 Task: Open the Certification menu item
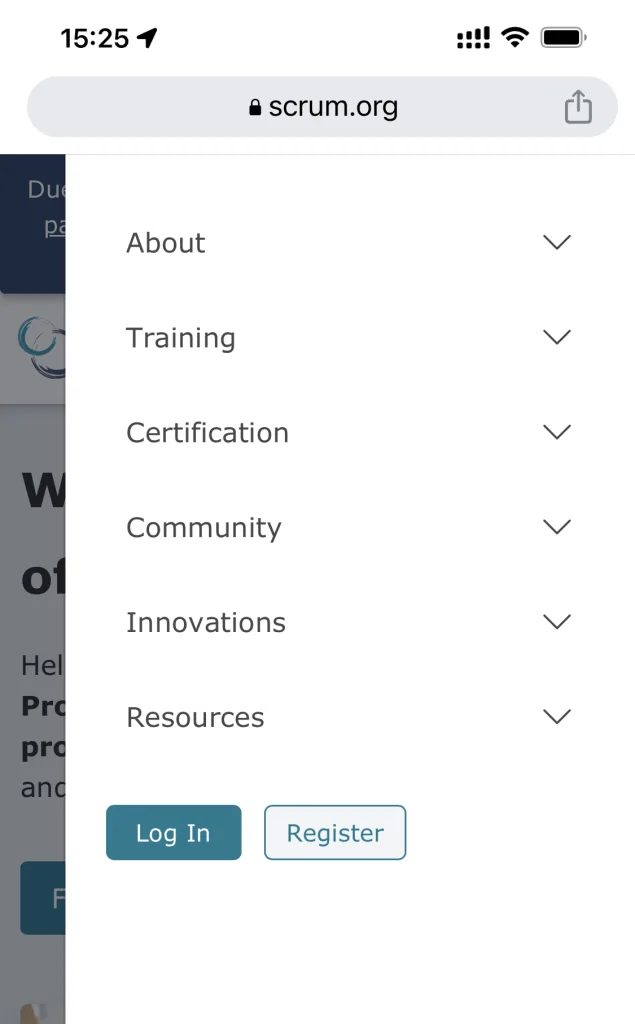point(207,432)
